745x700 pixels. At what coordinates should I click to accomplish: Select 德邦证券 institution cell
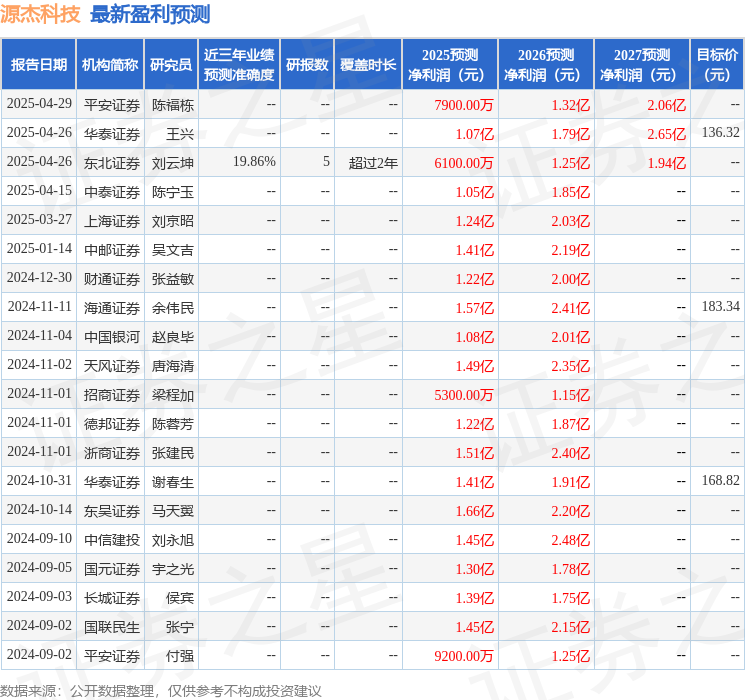(110, 423)
